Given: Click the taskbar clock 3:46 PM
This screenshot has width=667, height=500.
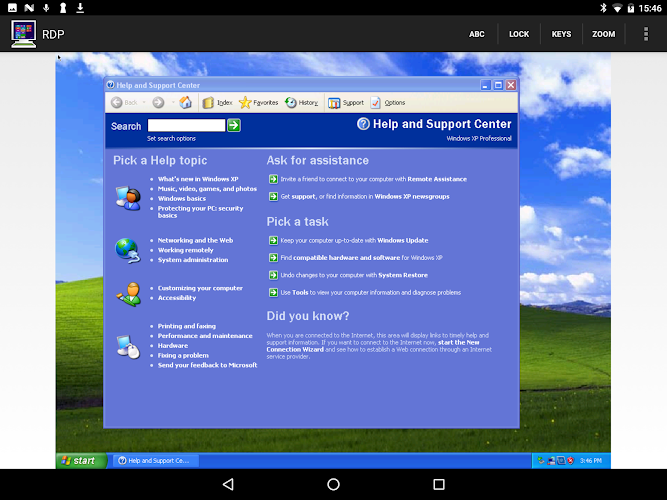Looking at the screenshot, I should coord(591,461).
